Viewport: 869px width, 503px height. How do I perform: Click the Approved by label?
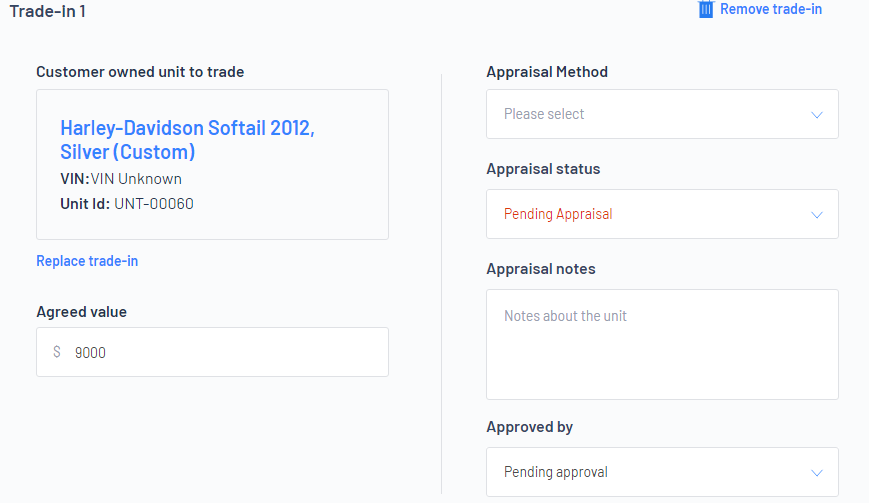[x=529, y=427]
